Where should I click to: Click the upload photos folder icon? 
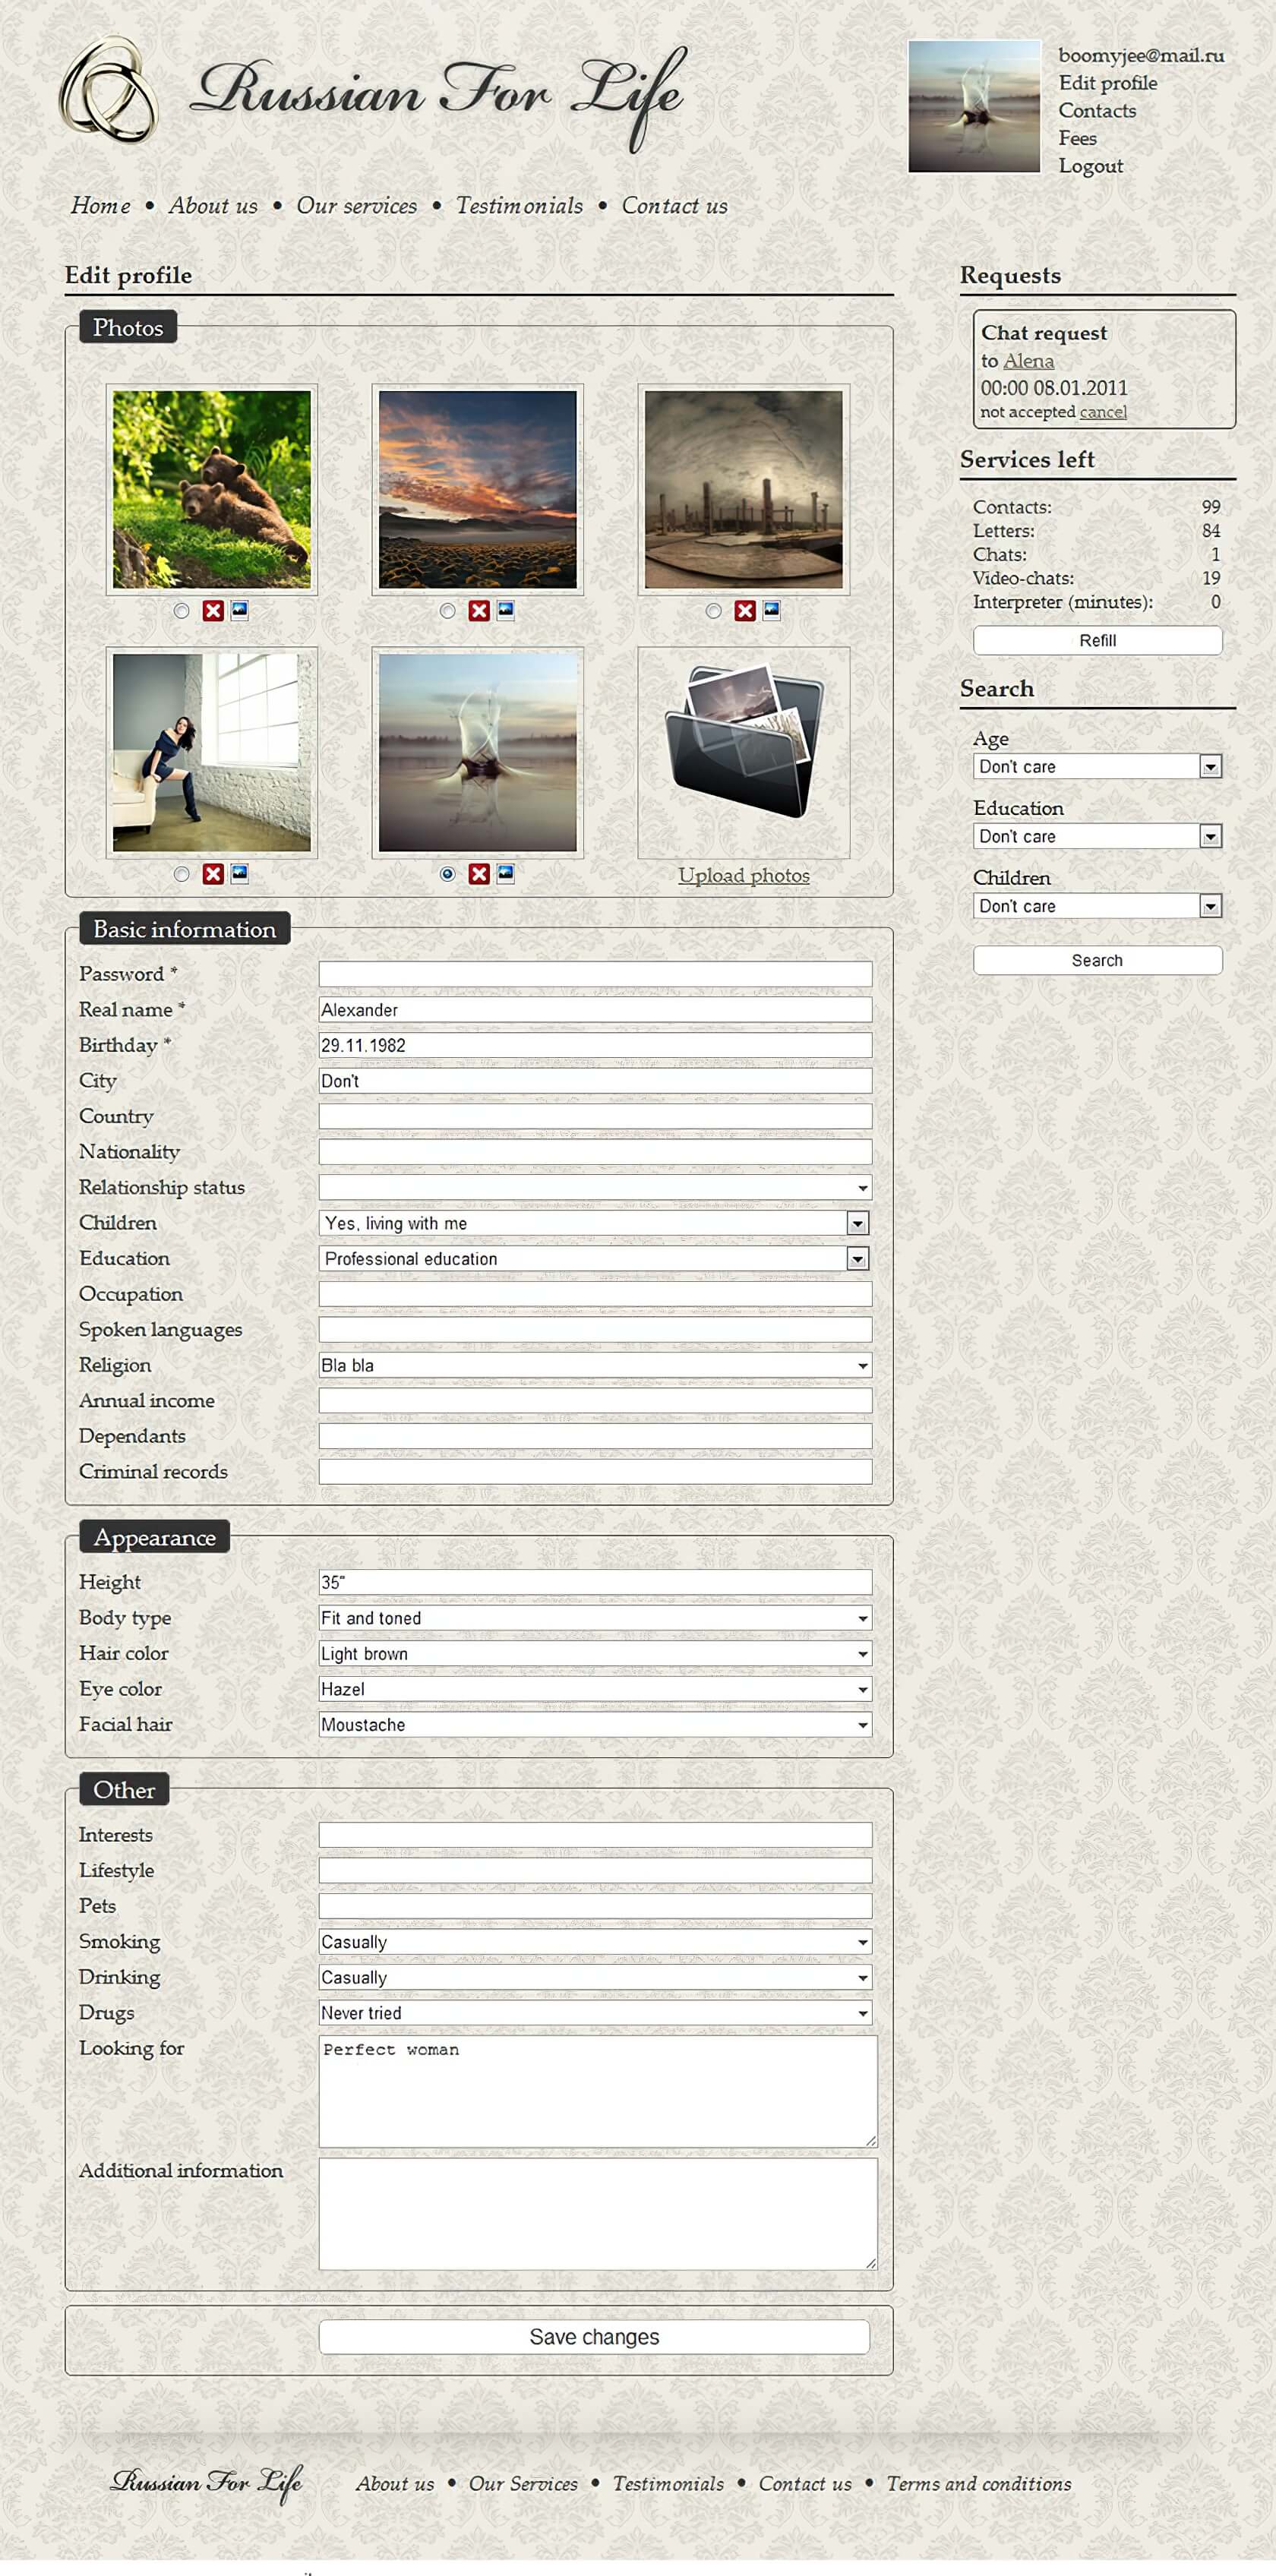tap(744, 742)
